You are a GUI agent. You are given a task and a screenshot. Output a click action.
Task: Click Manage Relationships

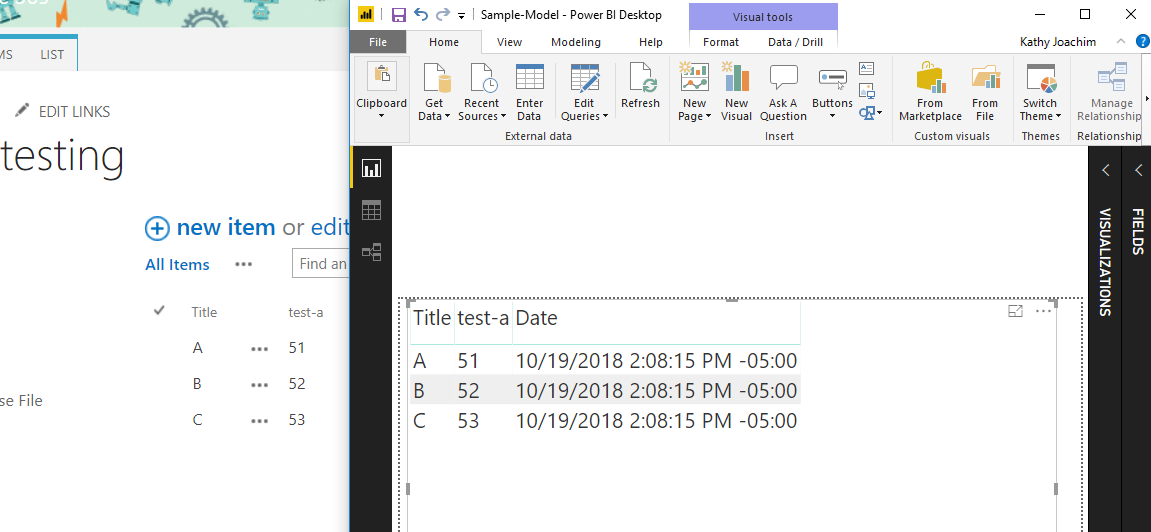[1108, 92]
